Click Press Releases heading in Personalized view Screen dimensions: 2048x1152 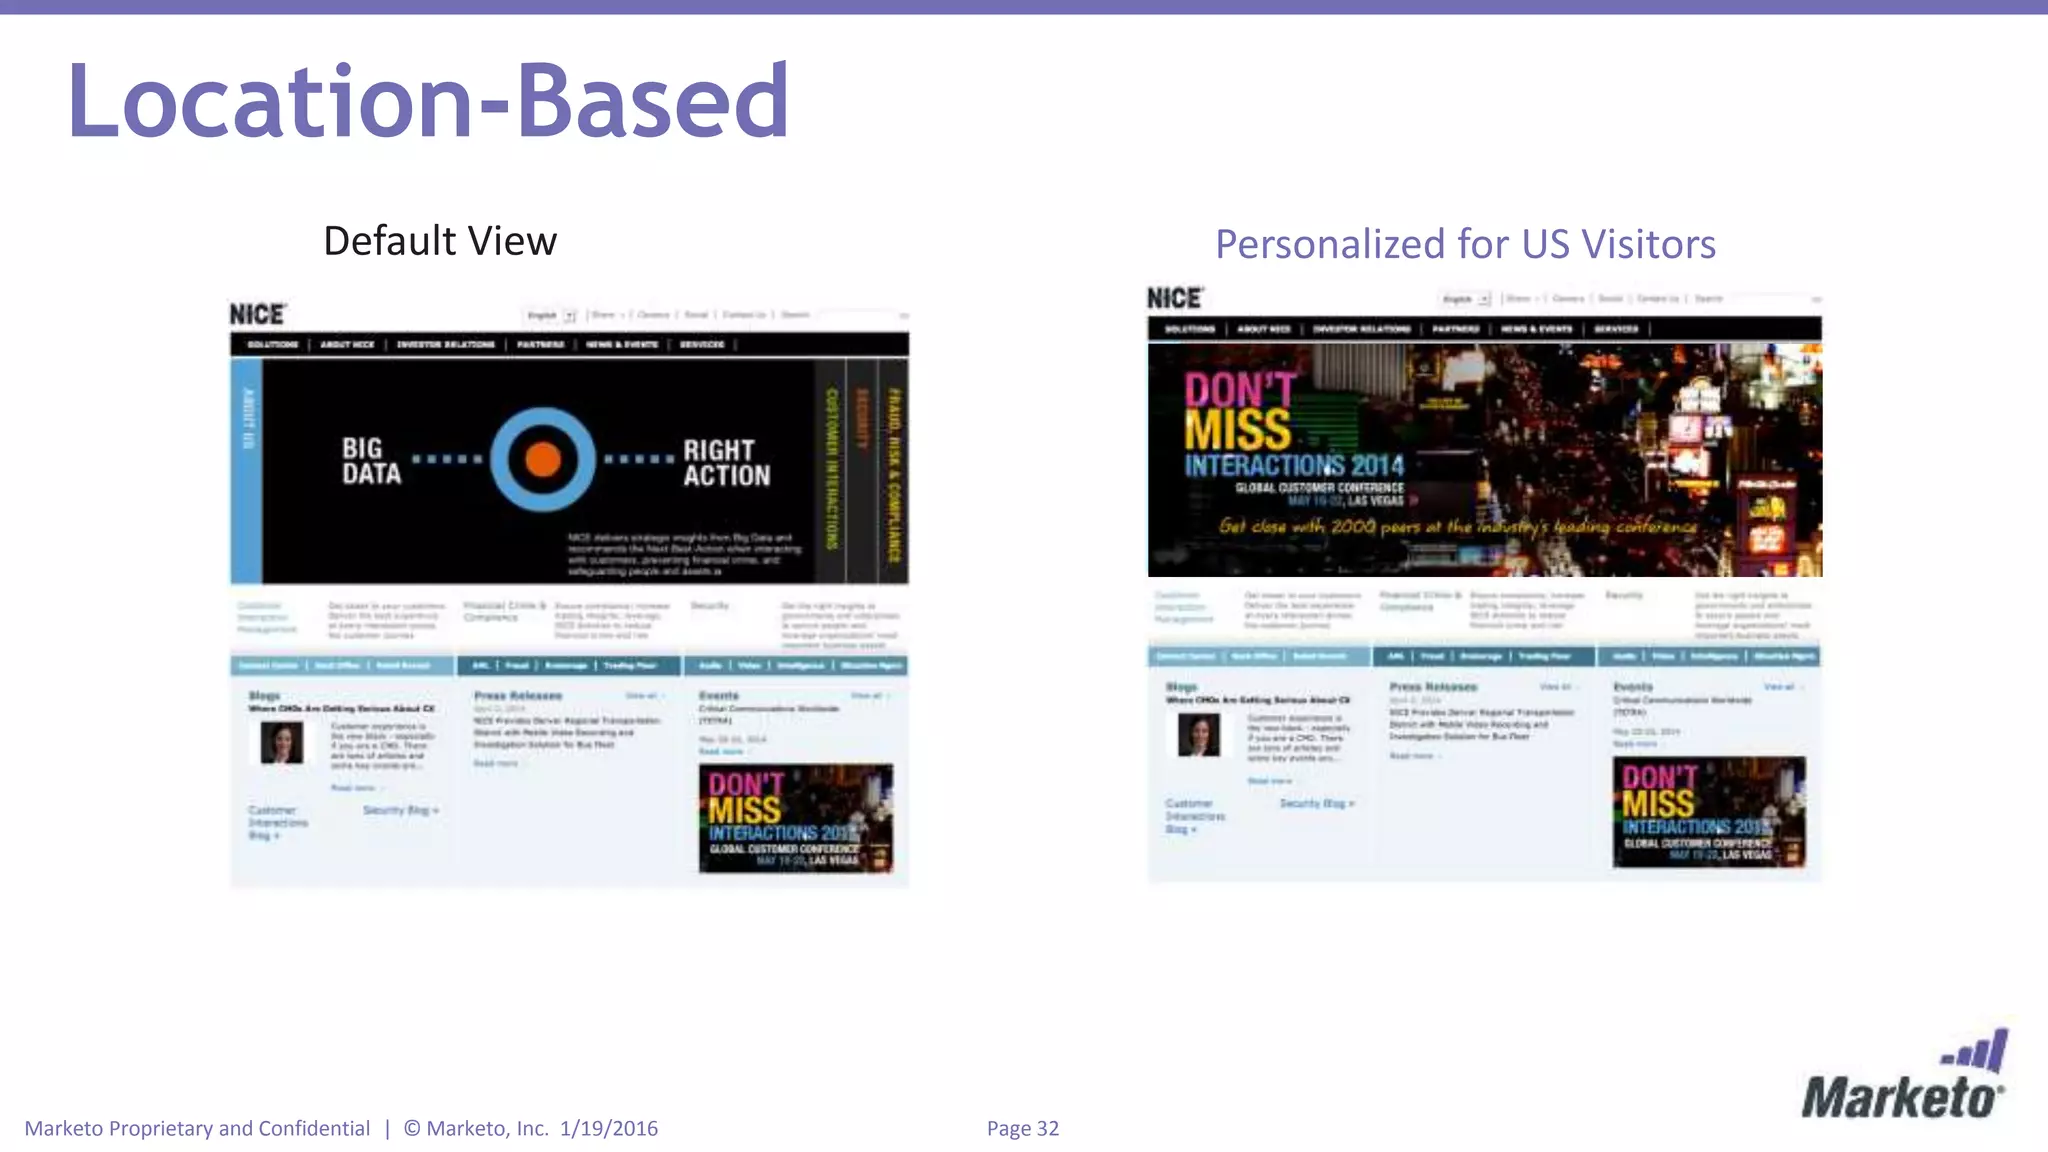point(1434,687)
